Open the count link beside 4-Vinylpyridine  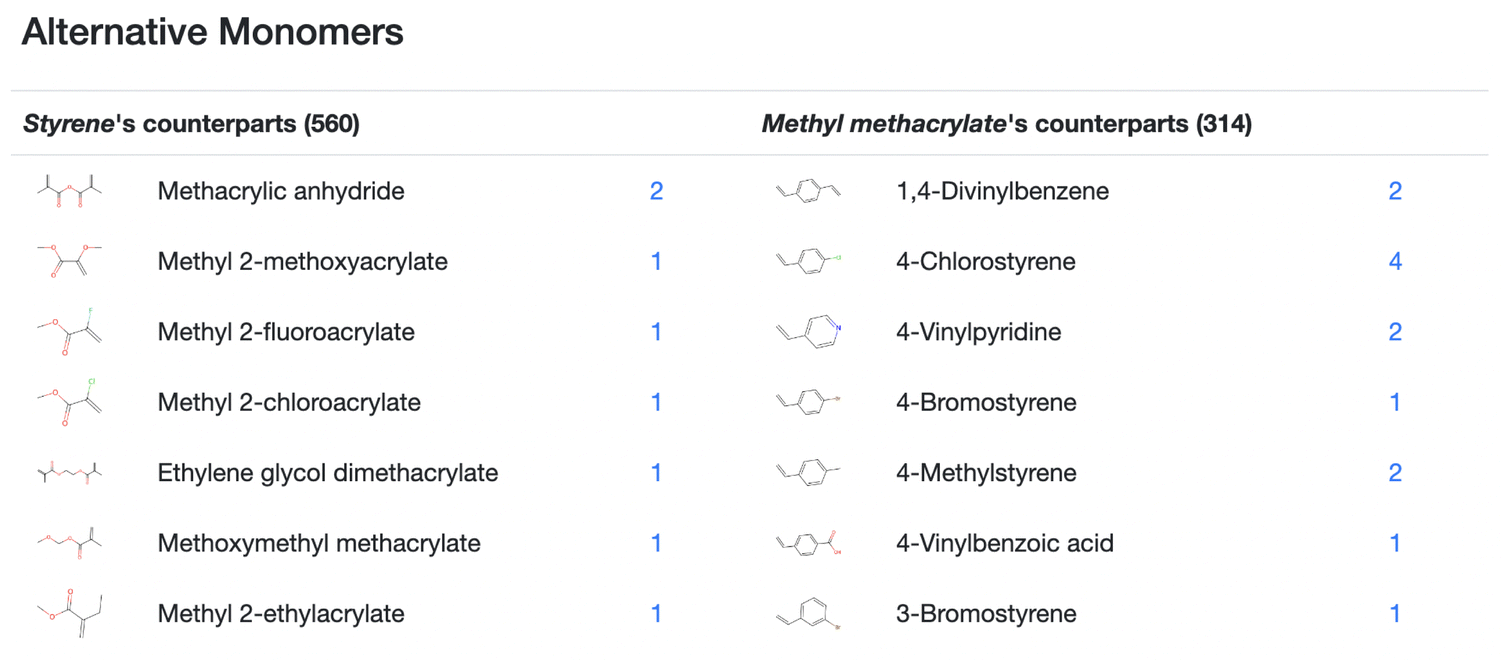[x=1395, y=332]
